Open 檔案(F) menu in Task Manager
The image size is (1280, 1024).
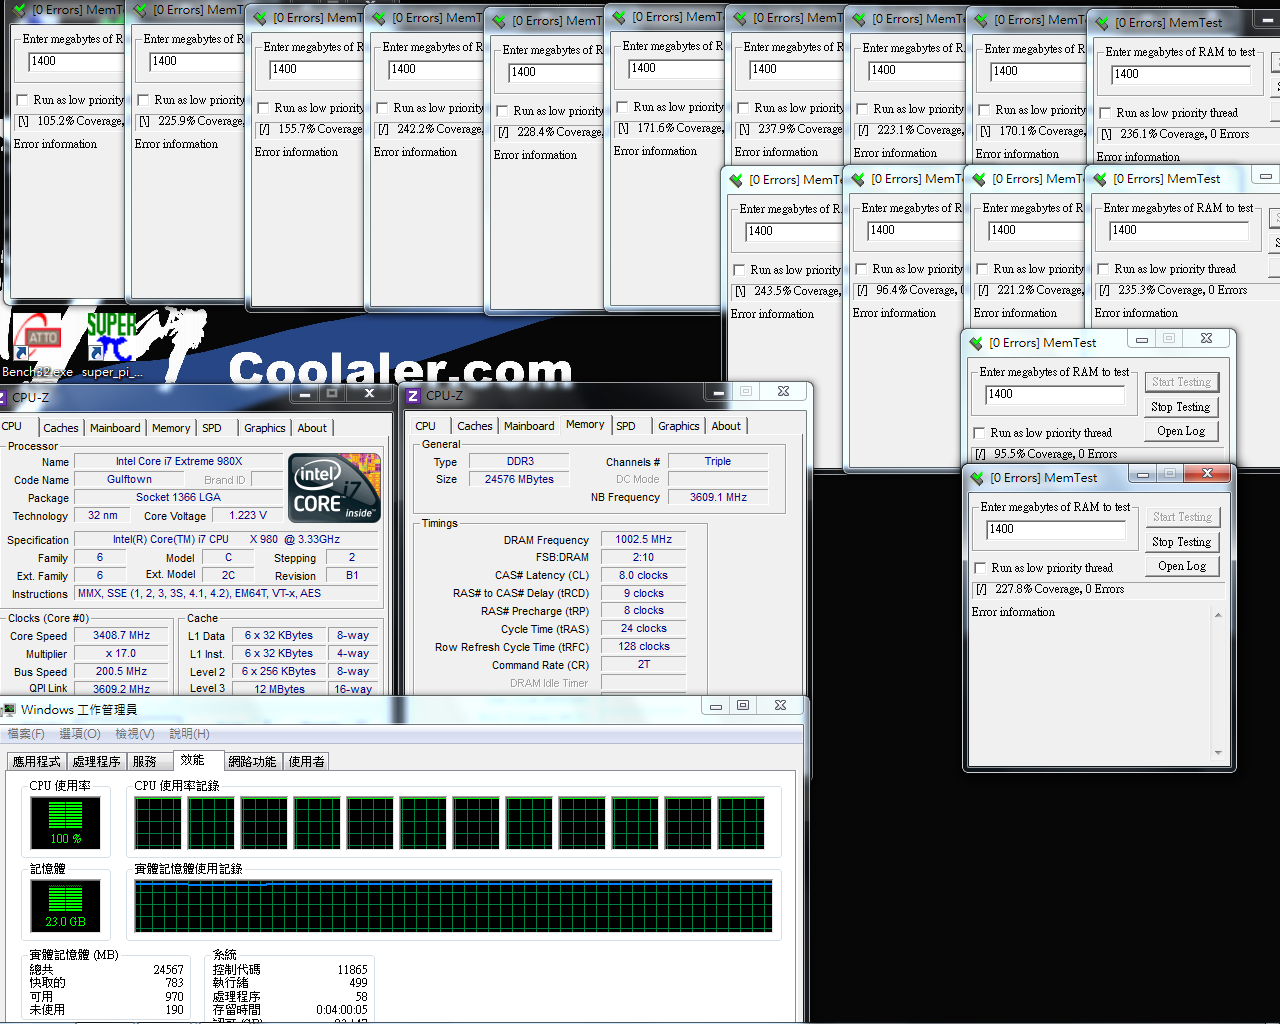[26, 734]
